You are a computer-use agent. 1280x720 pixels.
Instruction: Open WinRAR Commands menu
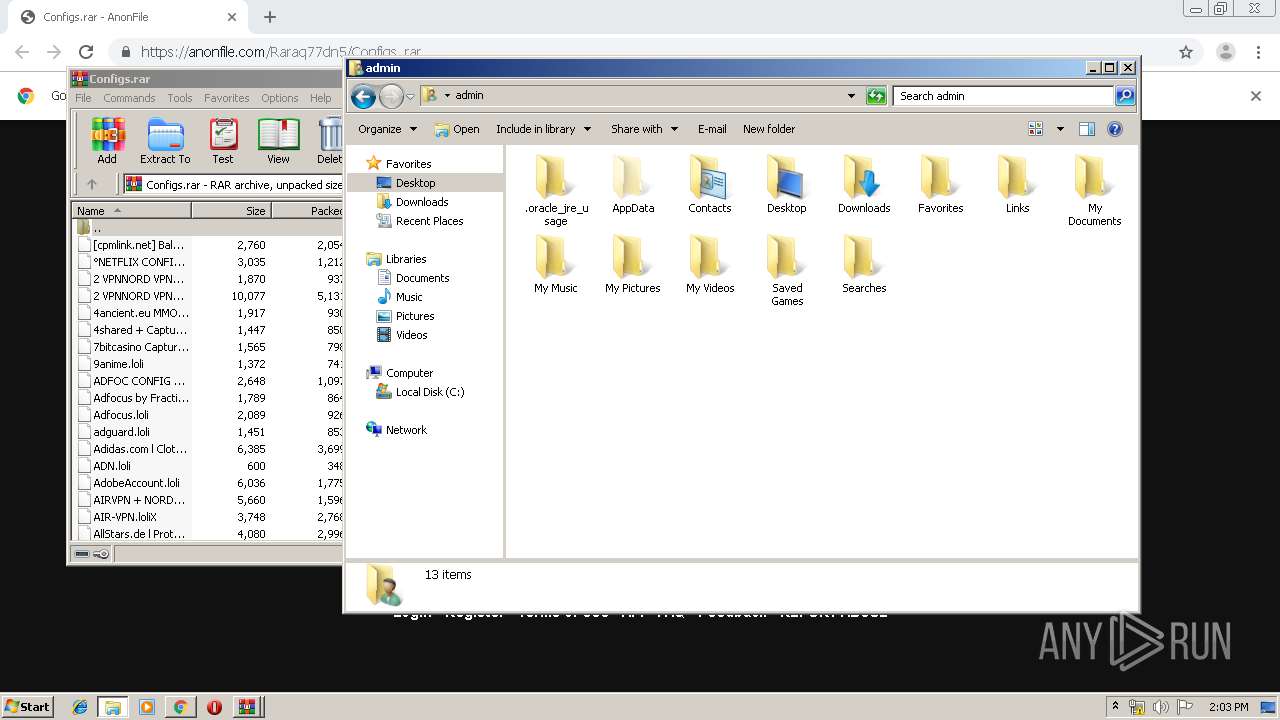tap(129, 98)
